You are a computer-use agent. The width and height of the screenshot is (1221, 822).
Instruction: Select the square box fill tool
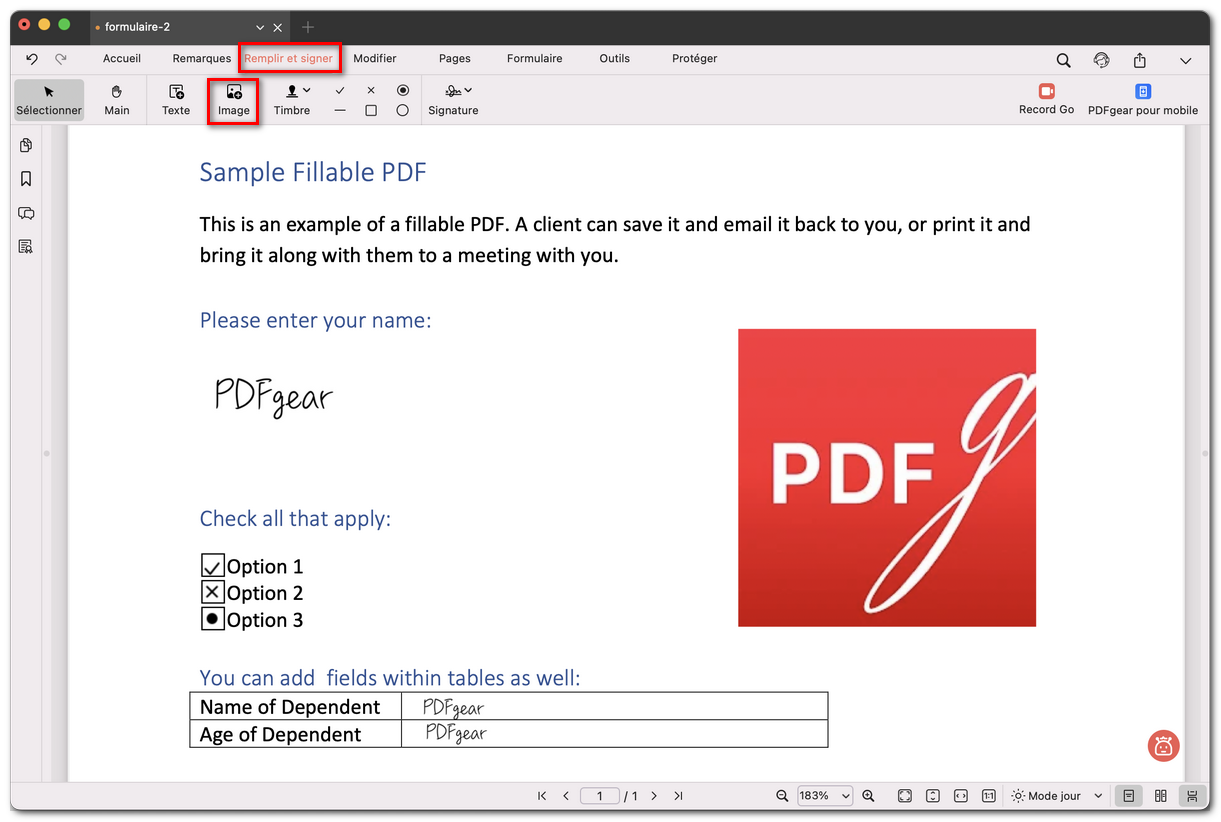371,111
